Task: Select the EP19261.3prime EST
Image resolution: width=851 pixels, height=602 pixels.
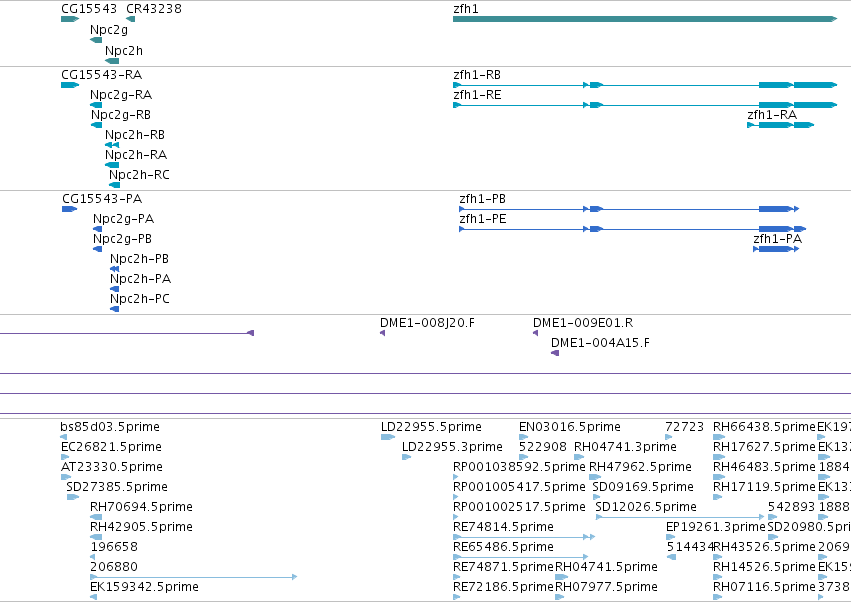Action: coord(670,537)
